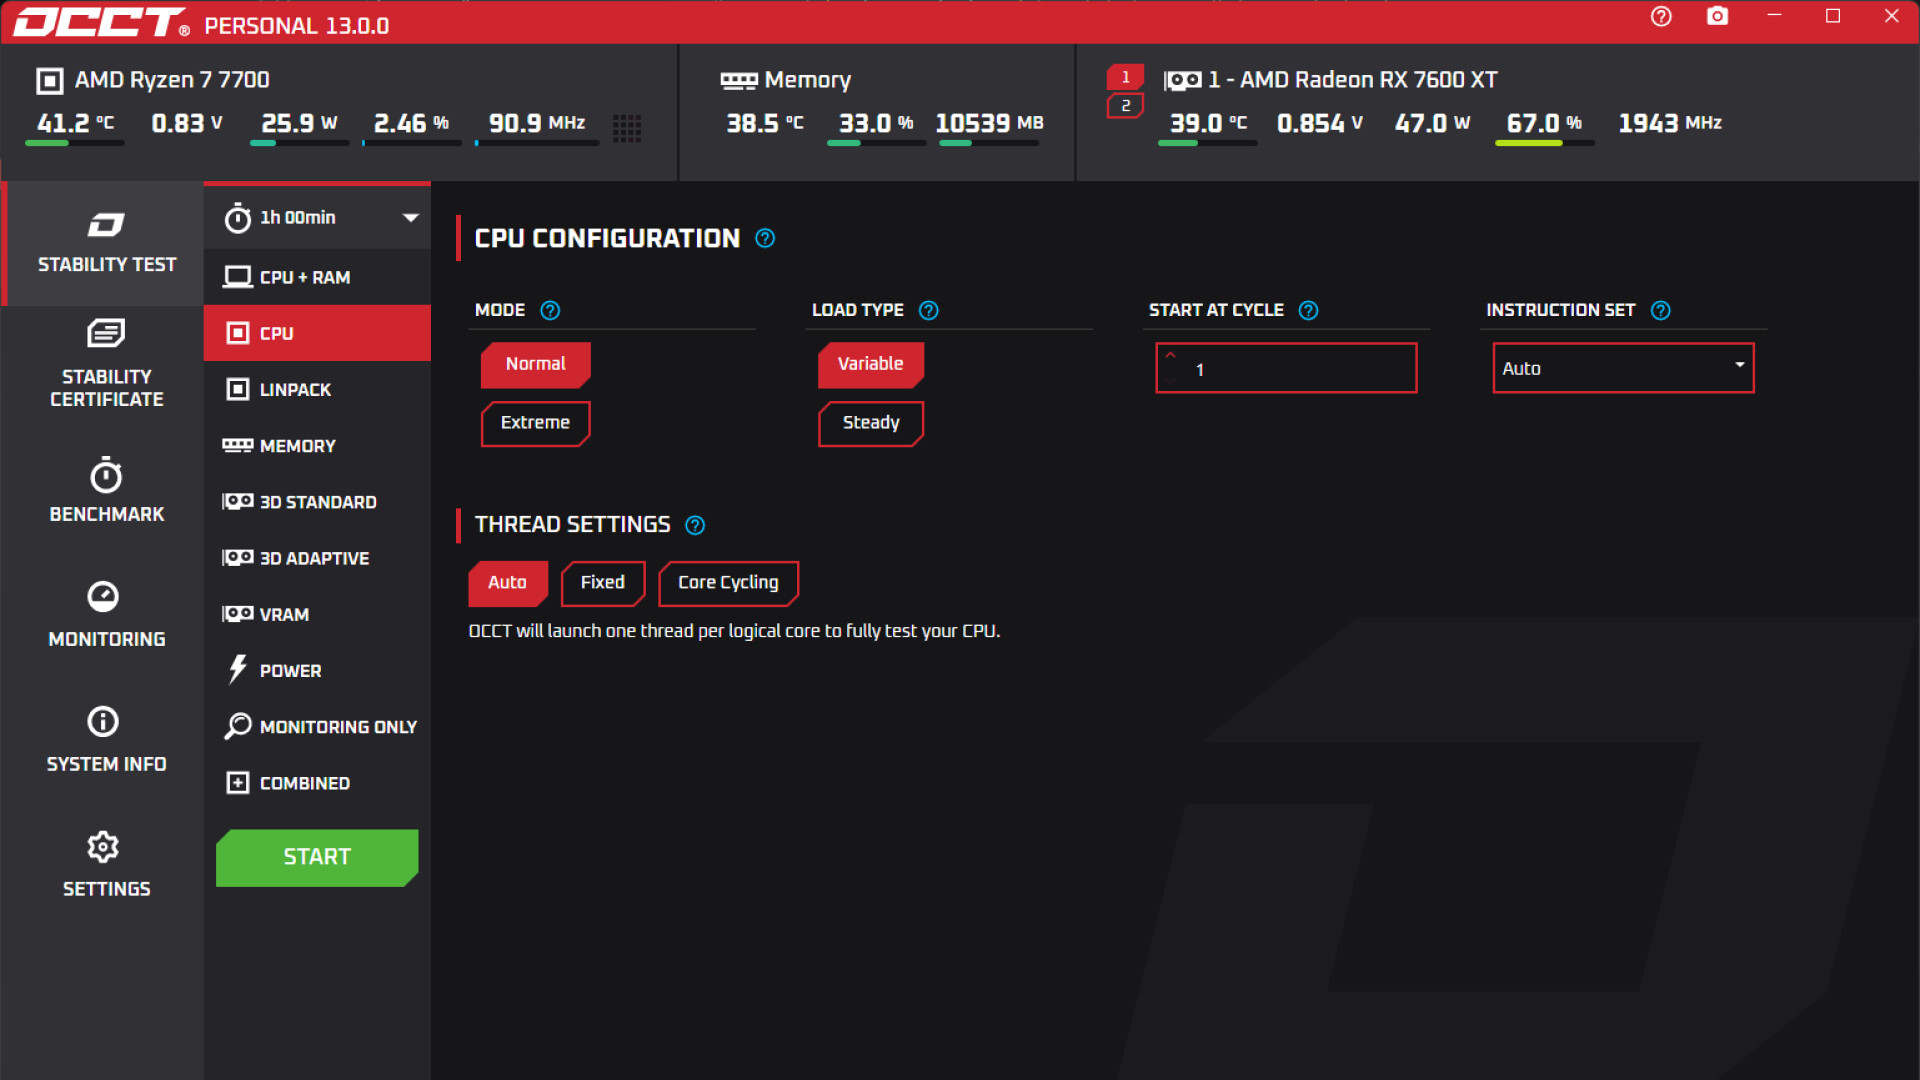Select Fixed thread settings
Viewport: 1920px width, 1080px height.
pos(602,582)
